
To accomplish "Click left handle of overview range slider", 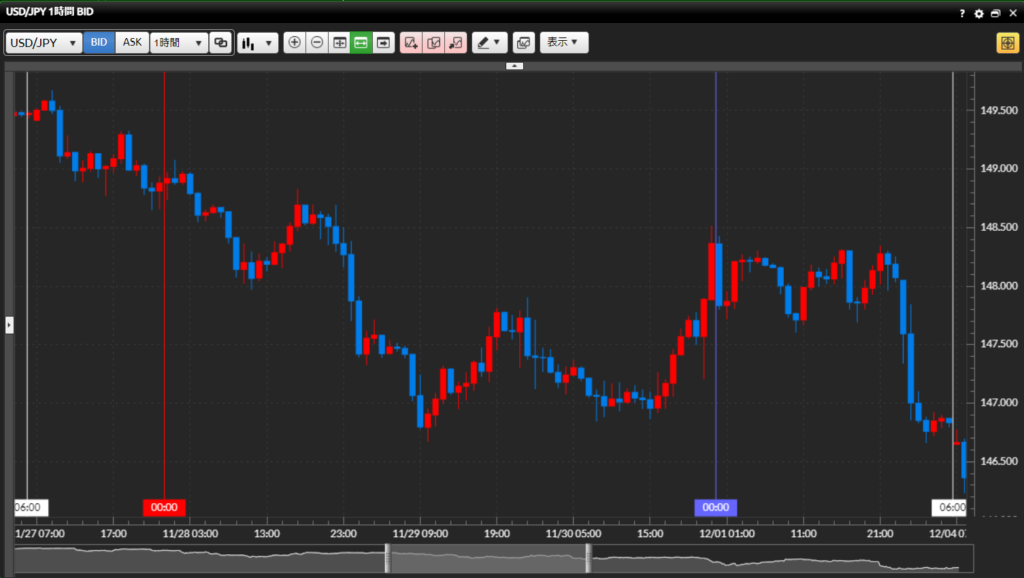I will (386, 559).
